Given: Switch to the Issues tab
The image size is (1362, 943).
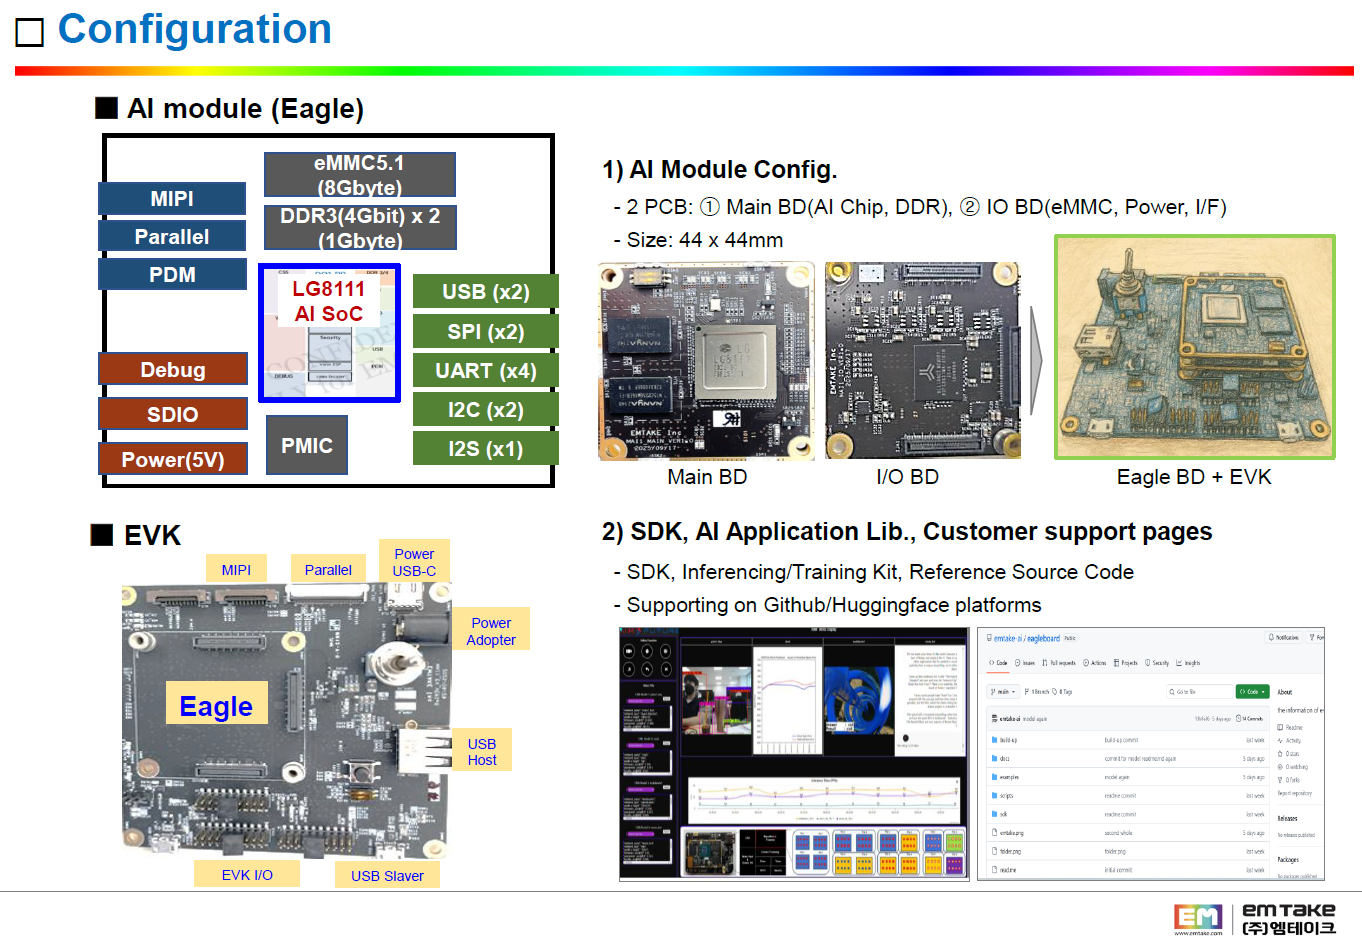Looking at the screenshot, I should [1025, 663].
